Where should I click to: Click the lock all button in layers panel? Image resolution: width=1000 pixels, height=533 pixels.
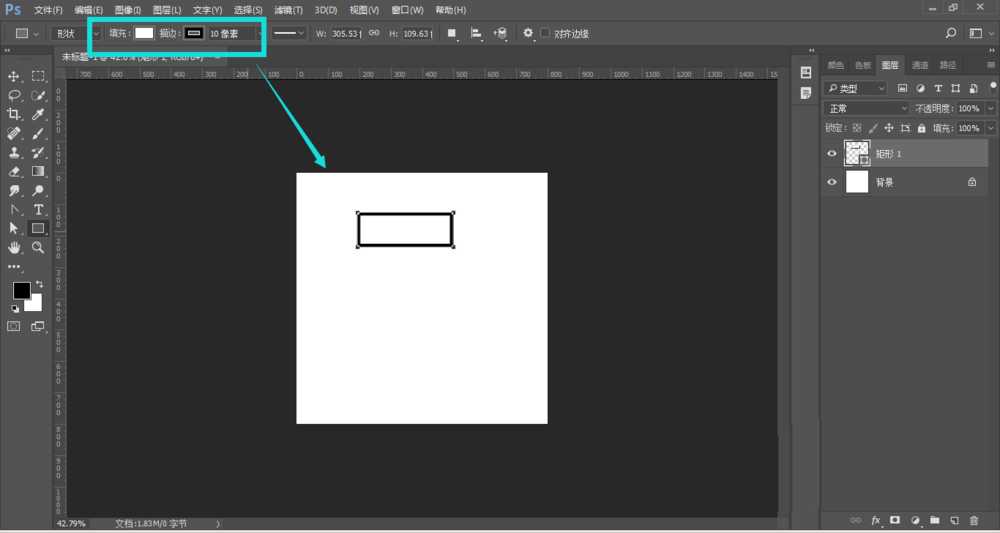(x=921, y=128)
